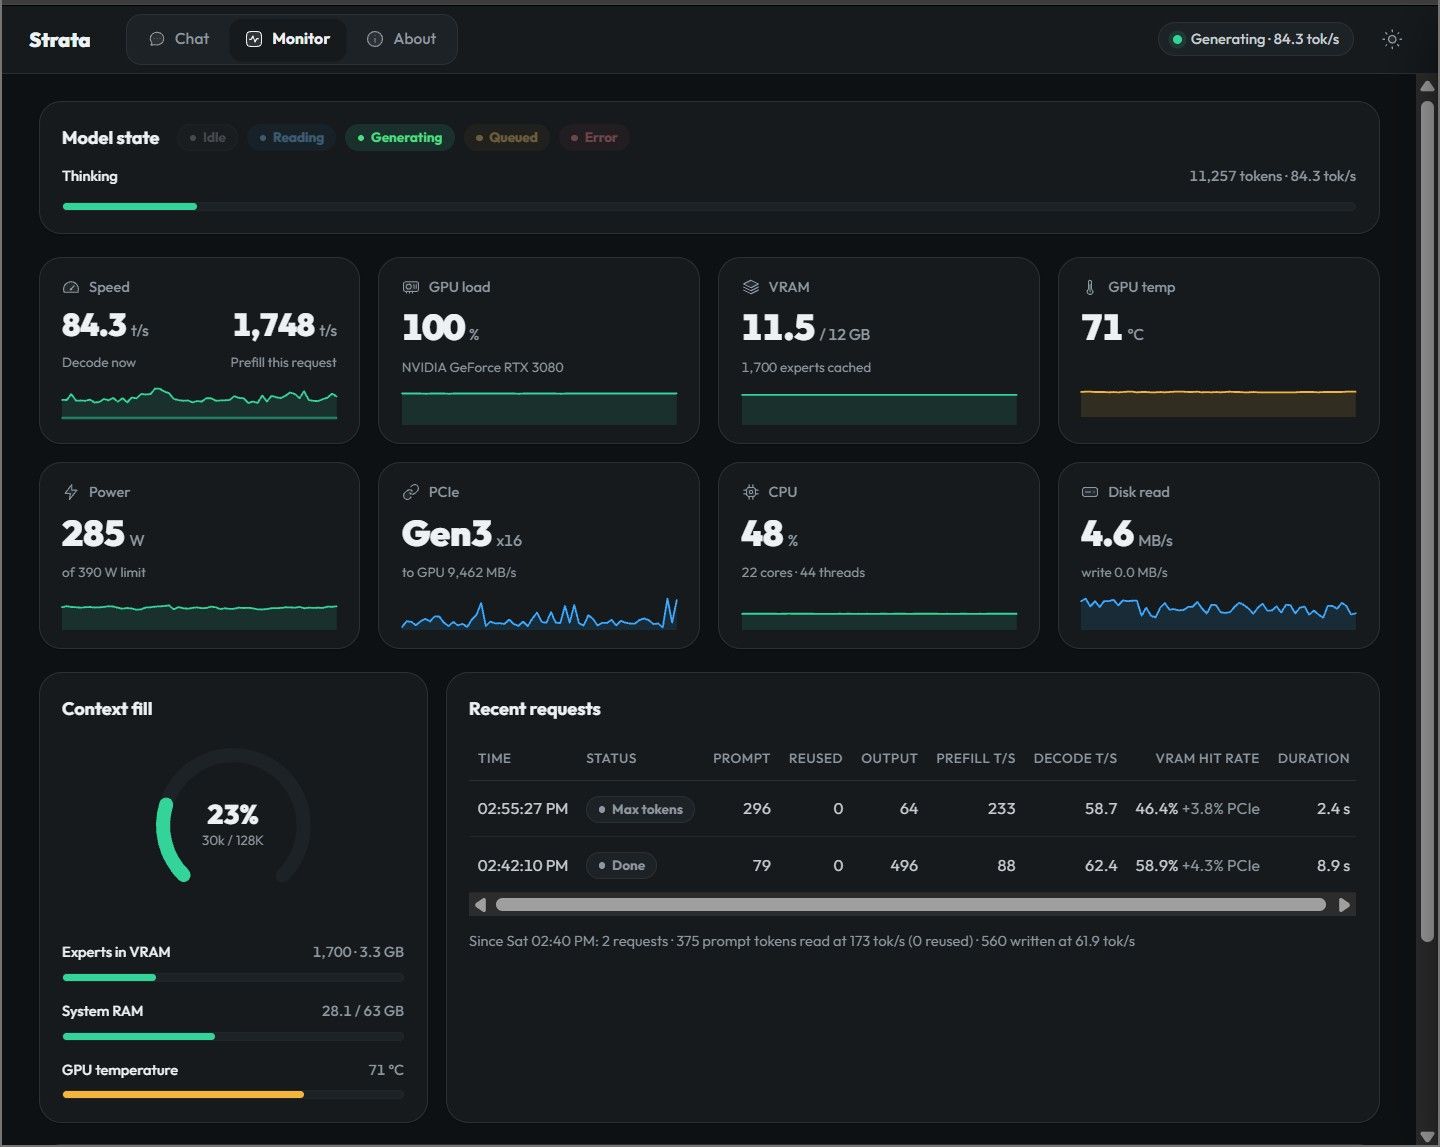
Task: Click the System RAM 28.1 / 63 GB value
Action: tap(363, 1011)
